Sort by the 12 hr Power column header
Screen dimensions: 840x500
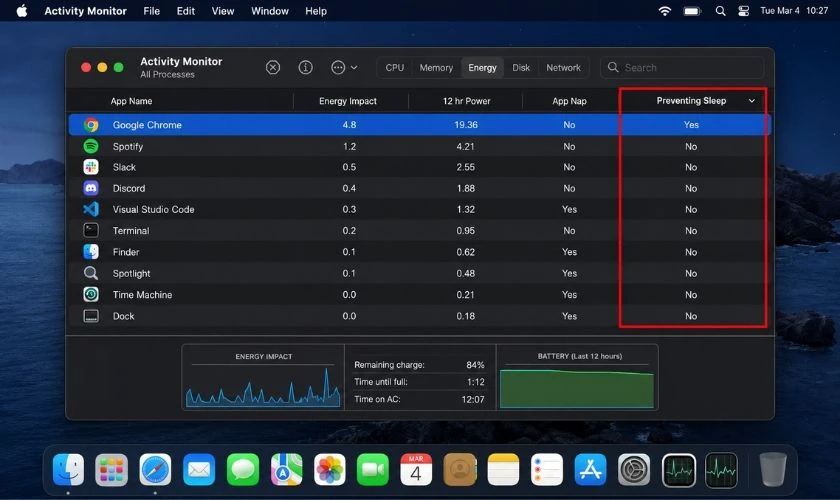[466, 101]
